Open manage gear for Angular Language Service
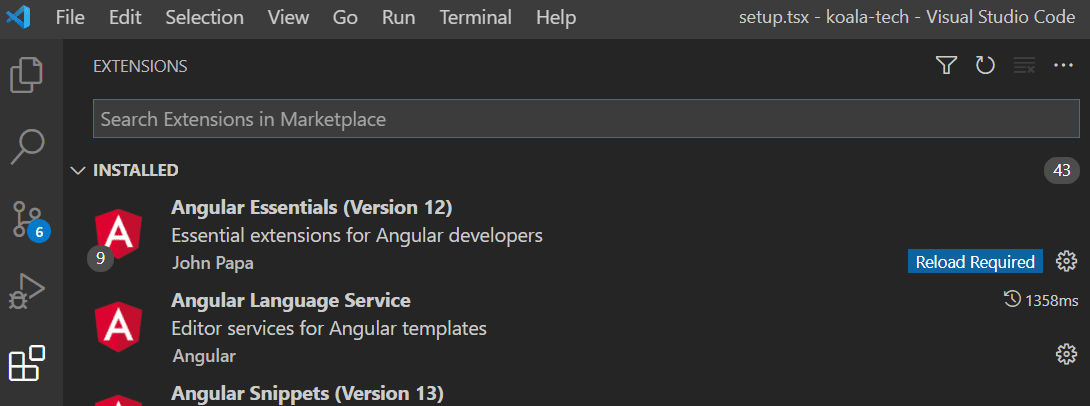The width and height of the screenshot is (1090, 406). [x=1066, y=354]
